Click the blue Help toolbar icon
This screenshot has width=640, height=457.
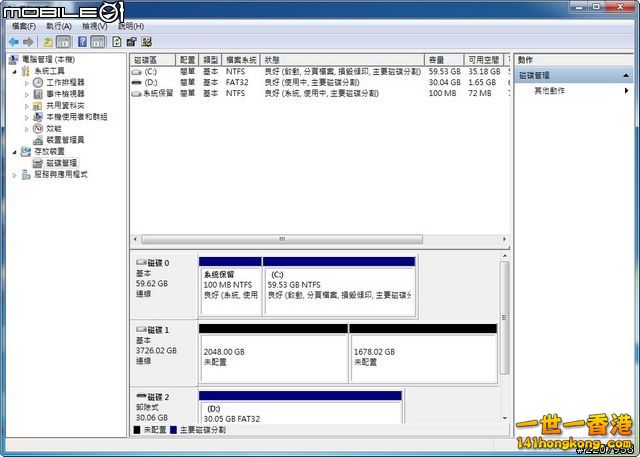tap(81, 42)
